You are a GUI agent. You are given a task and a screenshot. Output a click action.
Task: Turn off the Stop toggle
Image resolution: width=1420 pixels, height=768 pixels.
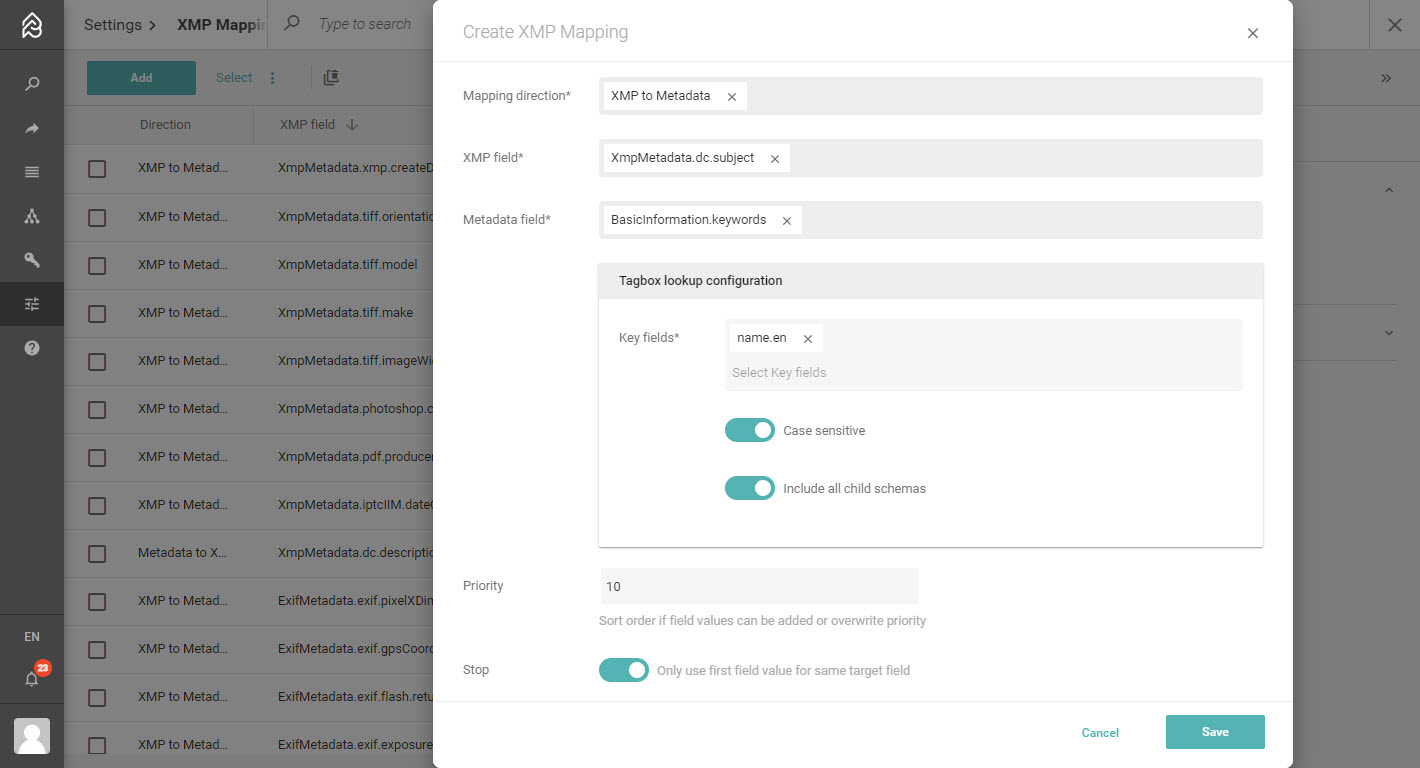623,670
